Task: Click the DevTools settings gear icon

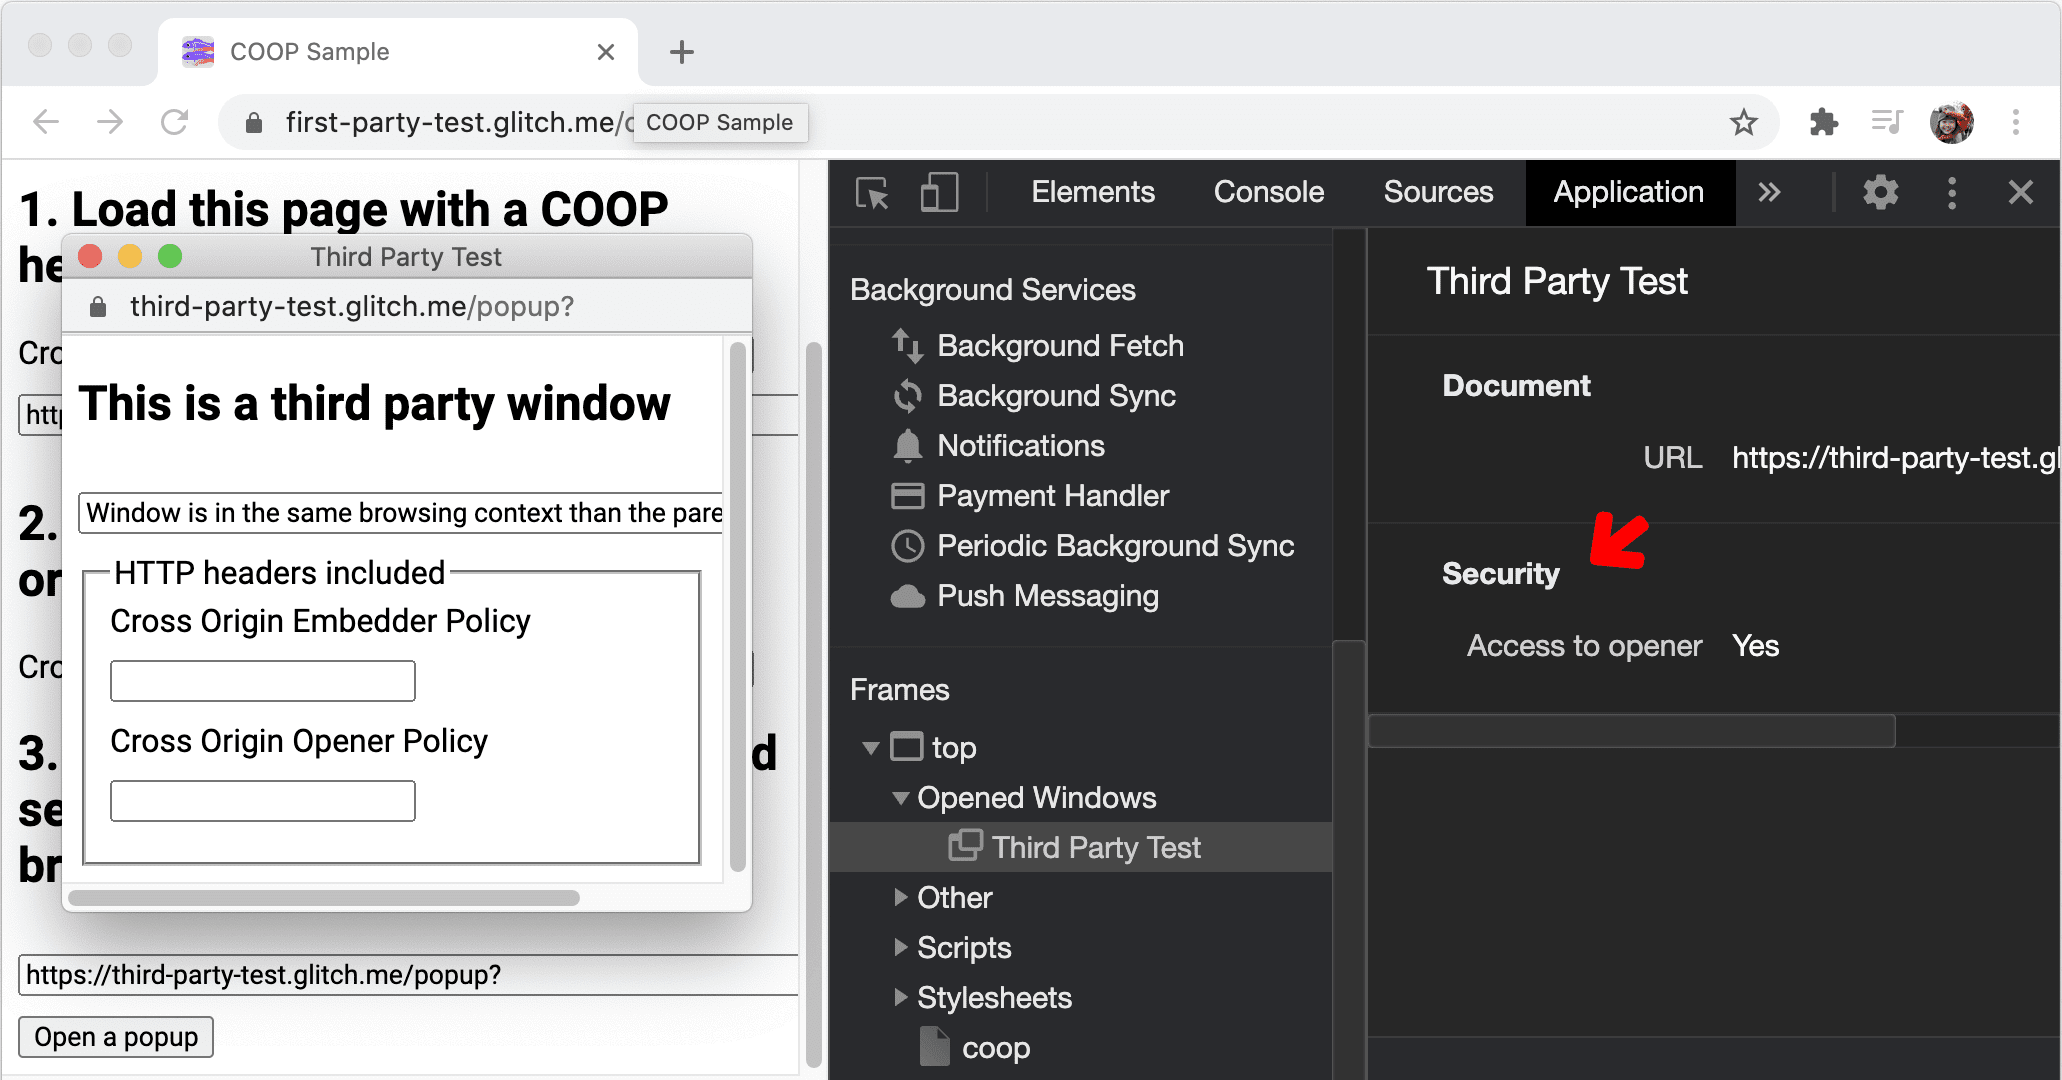Action: pyautogui.click(x=1879, y=192)
